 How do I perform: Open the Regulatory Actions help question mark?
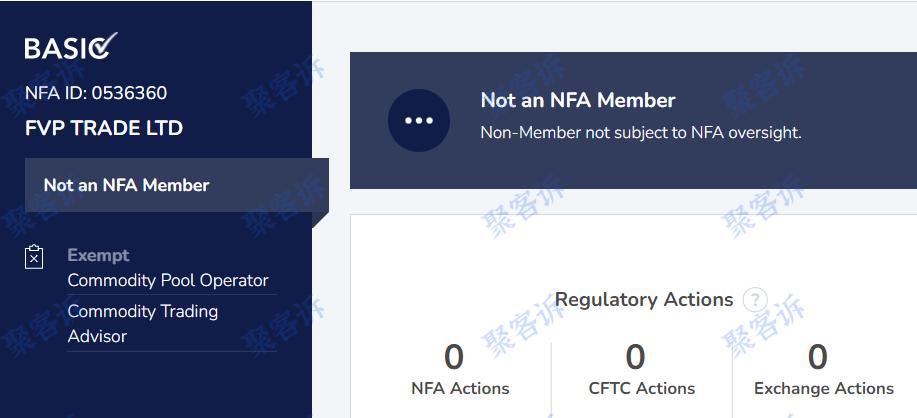pos(755,300)
